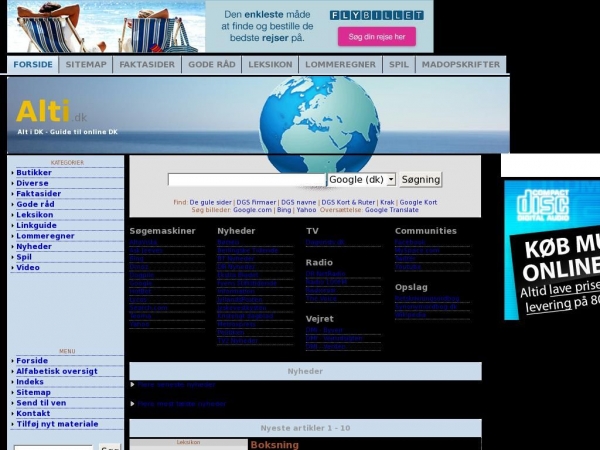Open the Butikker category
Image resolution: width=600 pixels, height=450 pixels.
[34, 173]
